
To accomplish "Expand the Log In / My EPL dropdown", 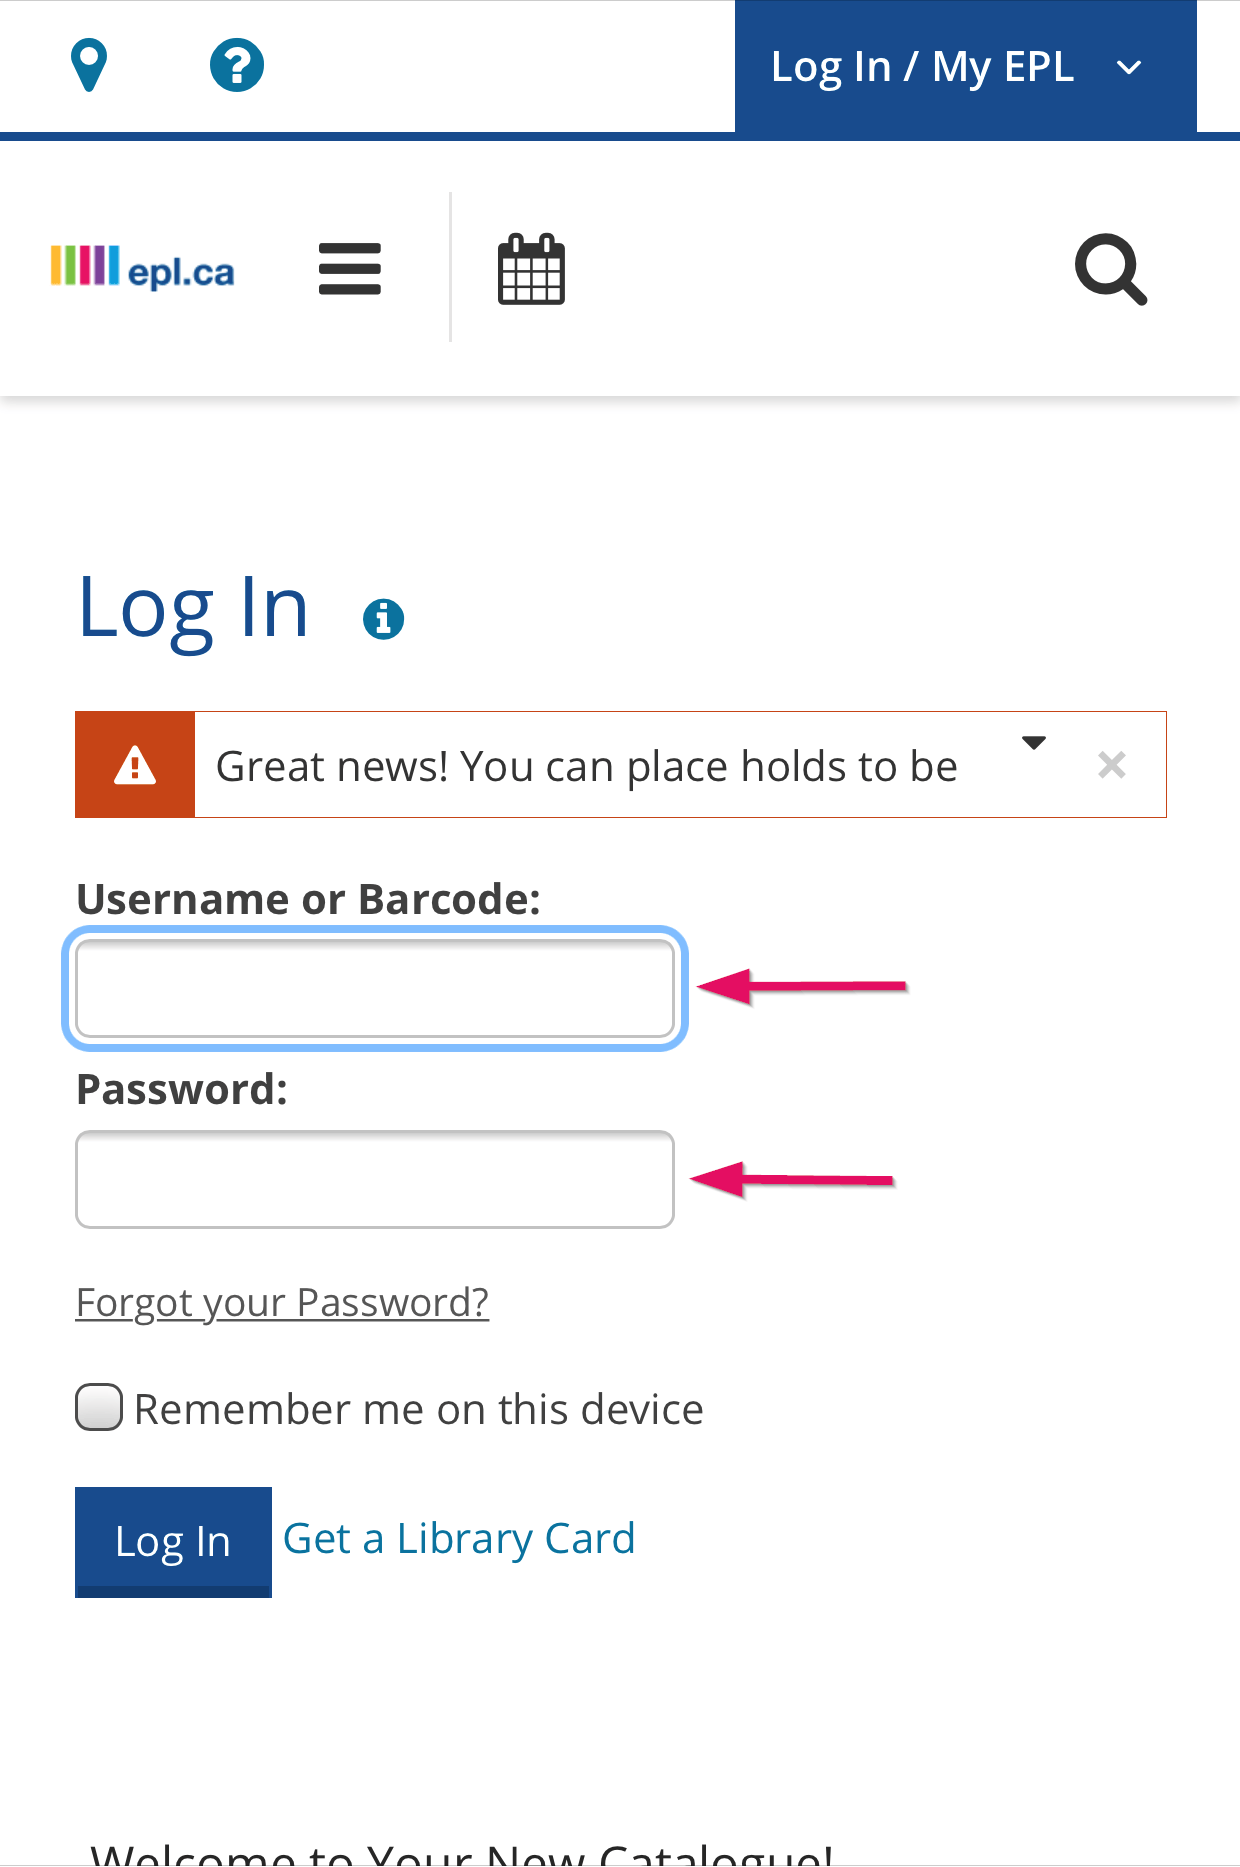I will point(966,67).
